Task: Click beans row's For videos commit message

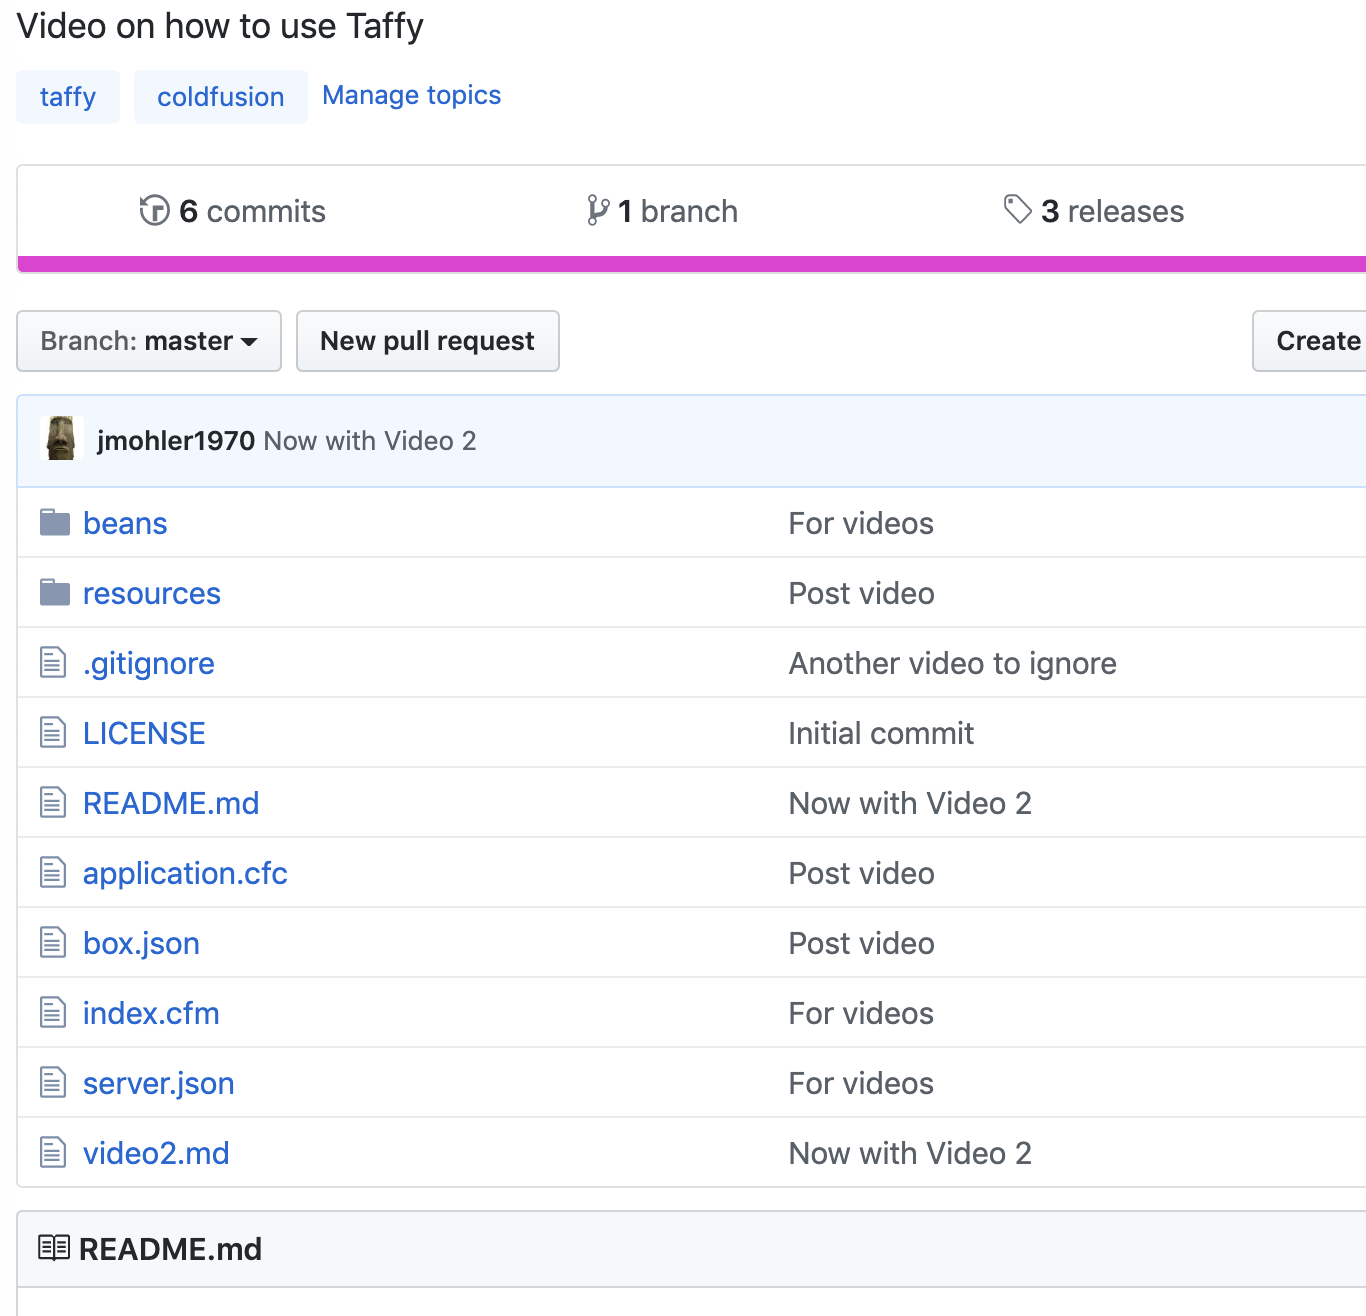Action: [x=861, y=523]
